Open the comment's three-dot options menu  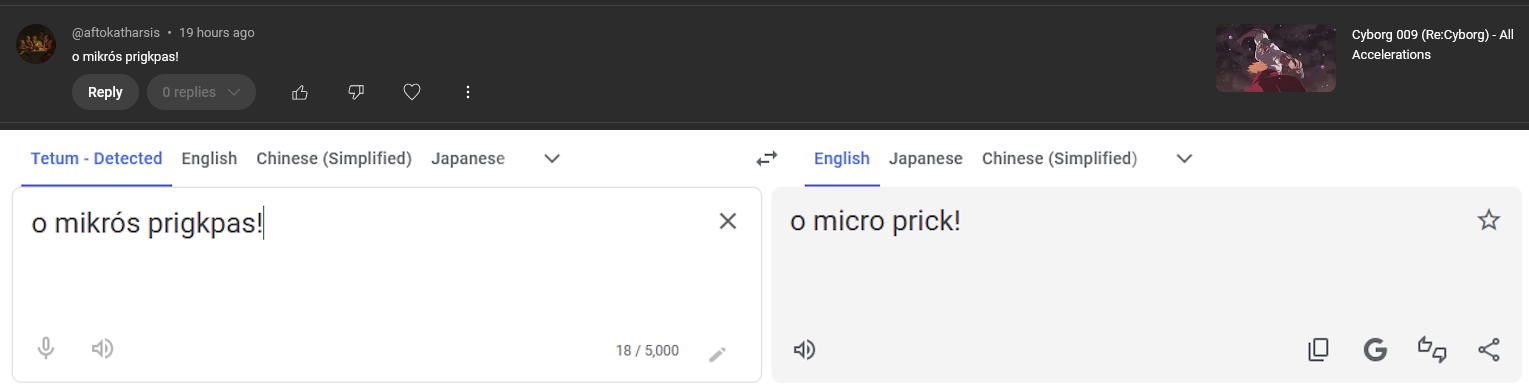pos(467,92)
